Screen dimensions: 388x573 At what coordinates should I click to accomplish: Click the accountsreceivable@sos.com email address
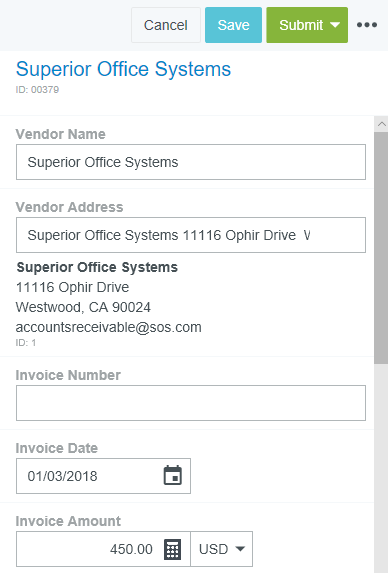109,327
